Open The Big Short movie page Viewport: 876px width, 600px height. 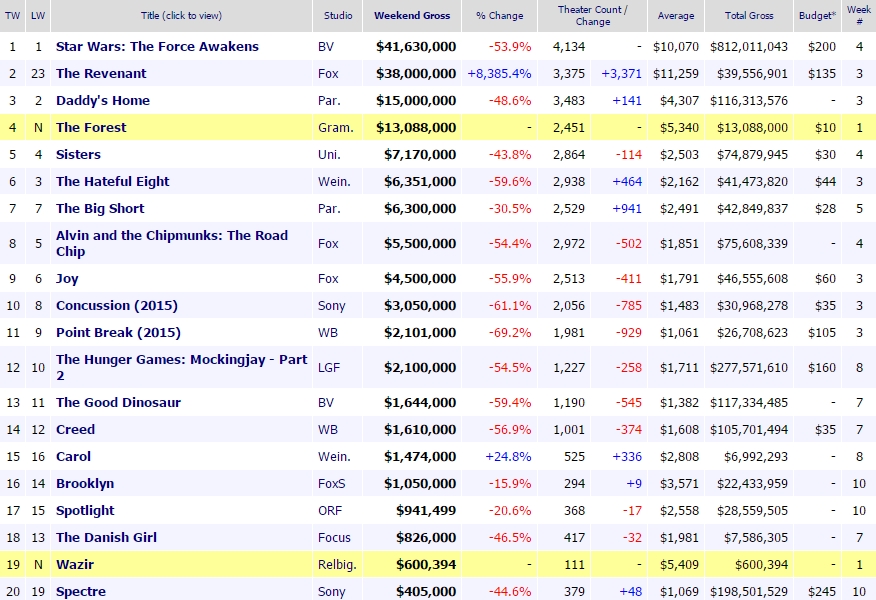click(100, 208)
